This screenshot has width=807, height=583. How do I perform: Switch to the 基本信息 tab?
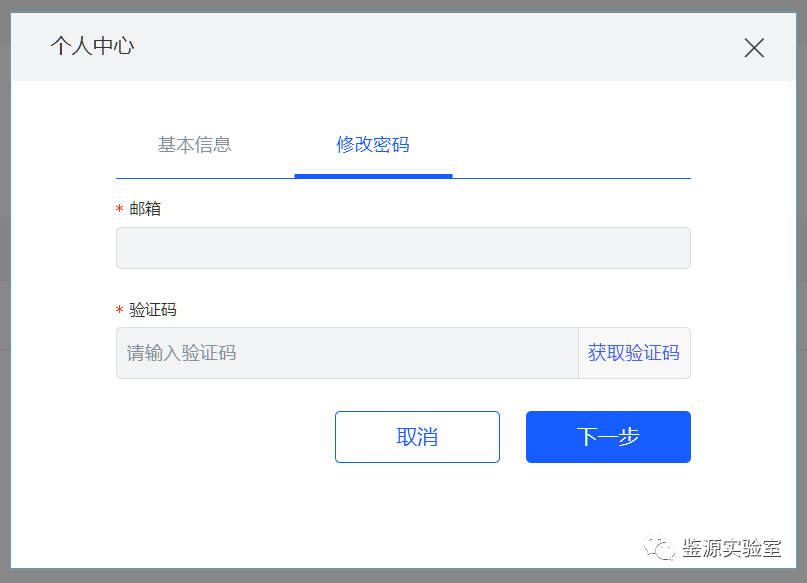coord(194,144)
